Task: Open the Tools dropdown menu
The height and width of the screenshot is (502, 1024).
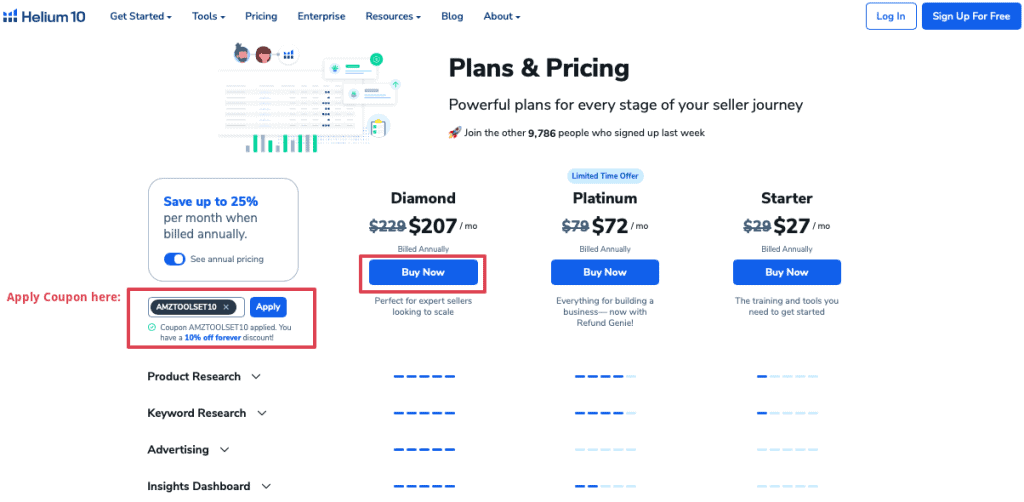Action: point(208,16)
